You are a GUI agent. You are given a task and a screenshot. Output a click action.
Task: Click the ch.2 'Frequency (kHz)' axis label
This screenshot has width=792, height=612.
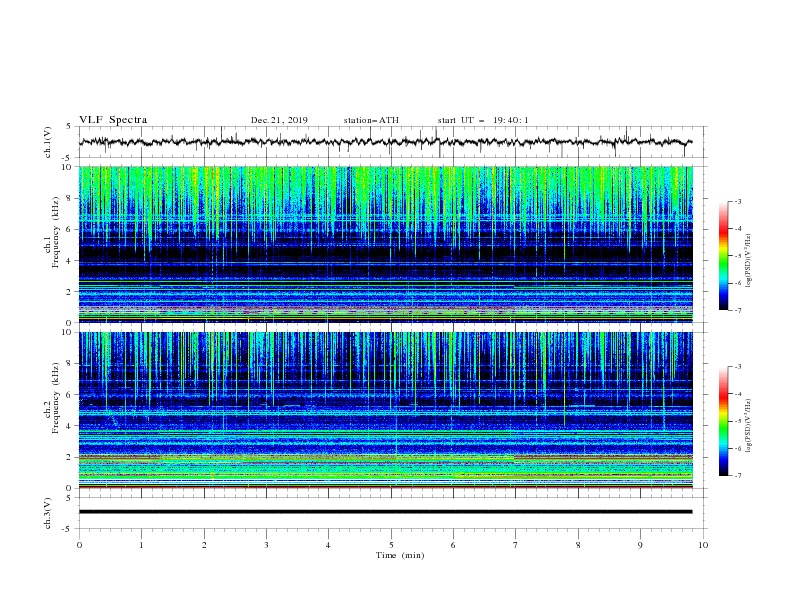(x=55, y=397)
